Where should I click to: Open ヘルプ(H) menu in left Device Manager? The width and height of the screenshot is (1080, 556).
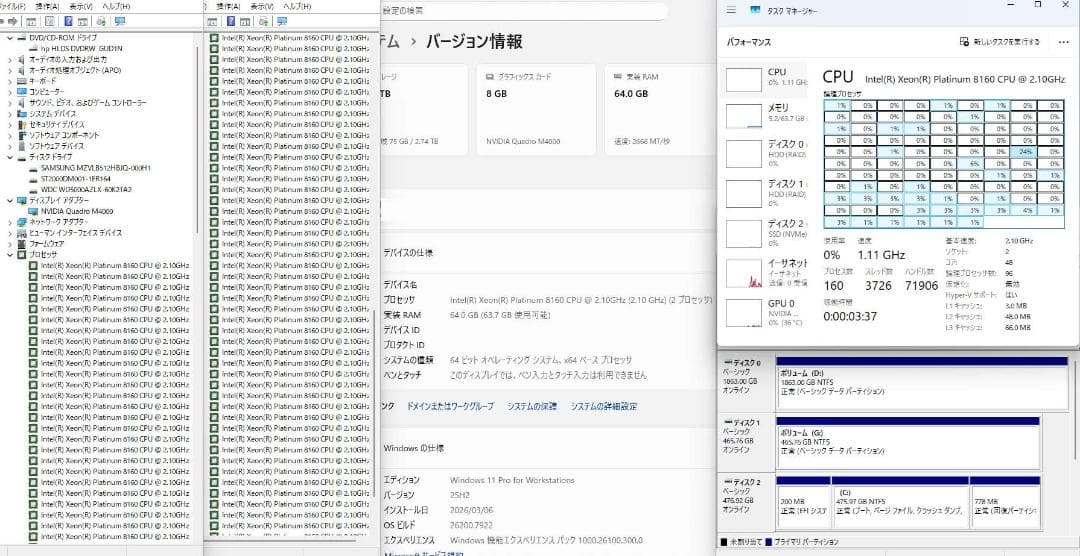(x=117, y=6)
